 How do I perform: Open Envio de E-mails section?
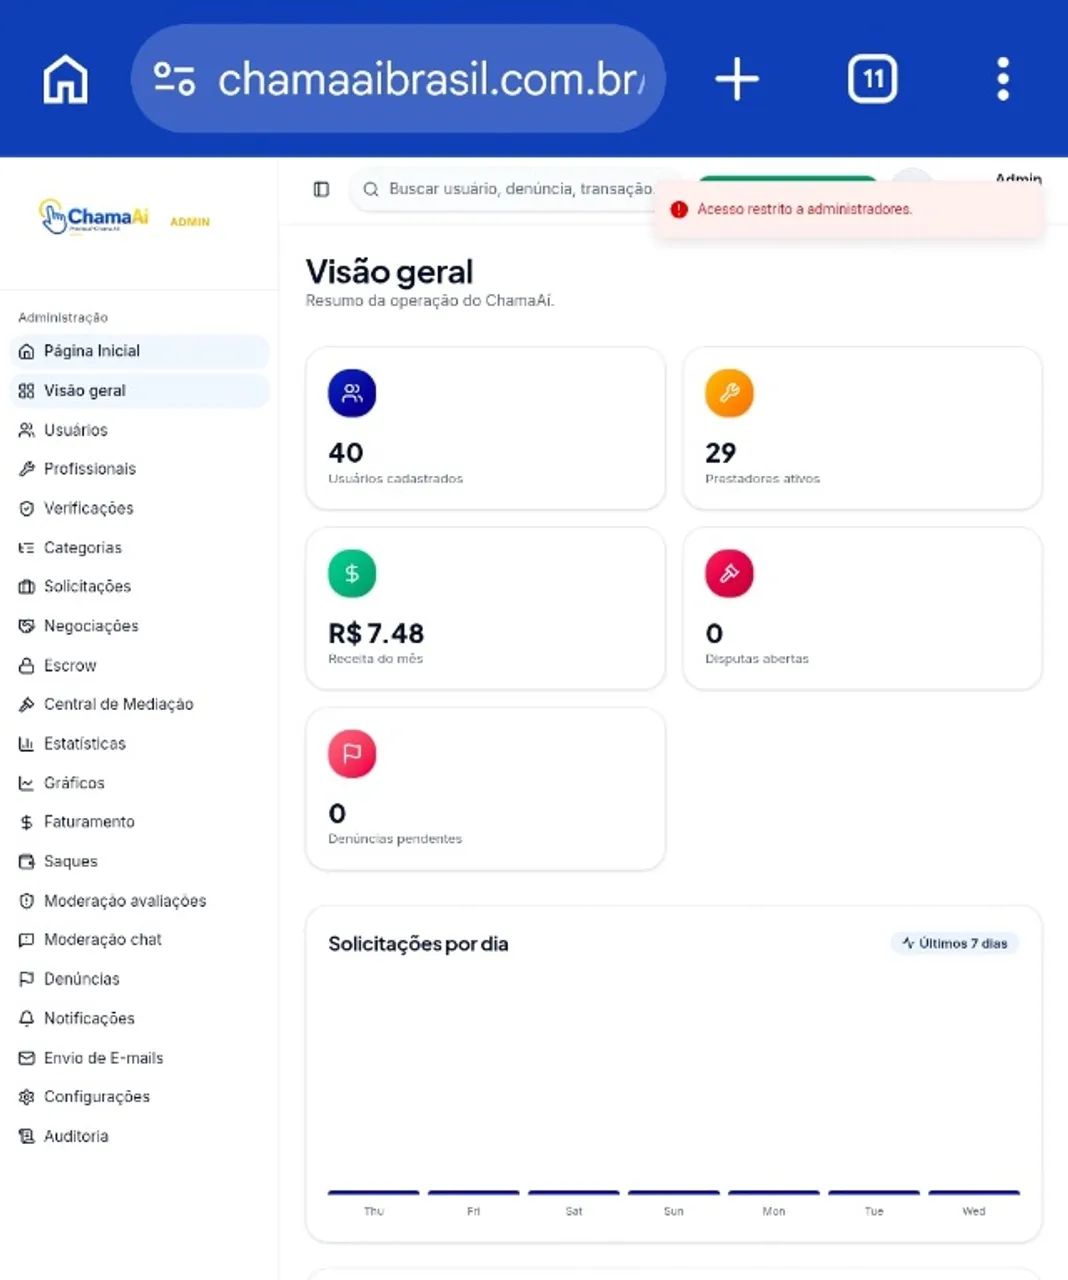coord(140,1058)
